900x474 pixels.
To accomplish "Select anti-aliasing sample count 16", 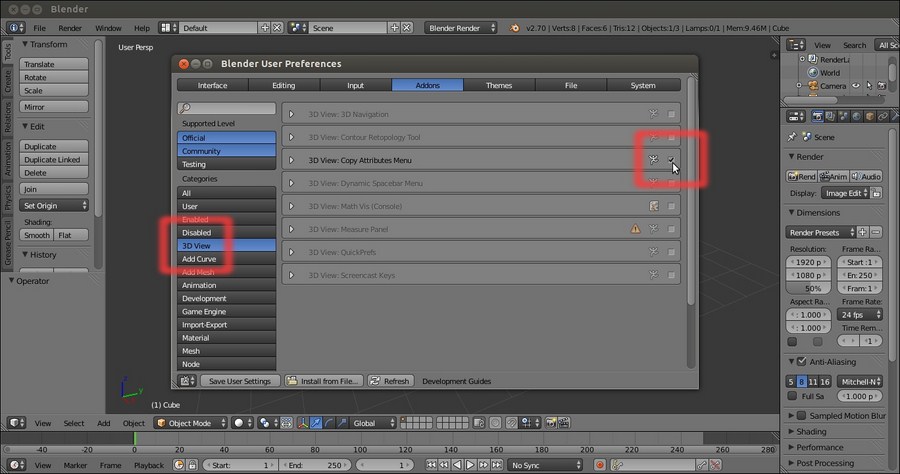I will point(825,382).
